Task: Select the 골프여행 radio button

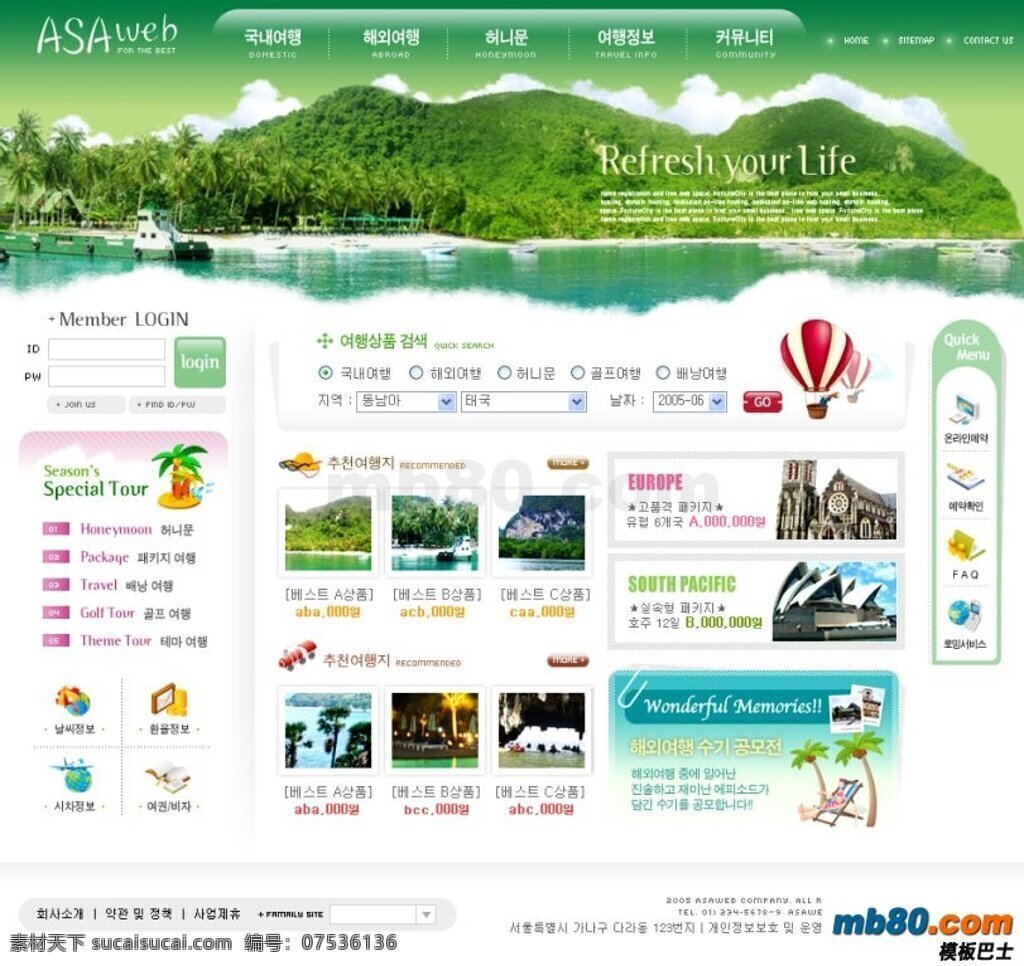Action: coord(577,373)
